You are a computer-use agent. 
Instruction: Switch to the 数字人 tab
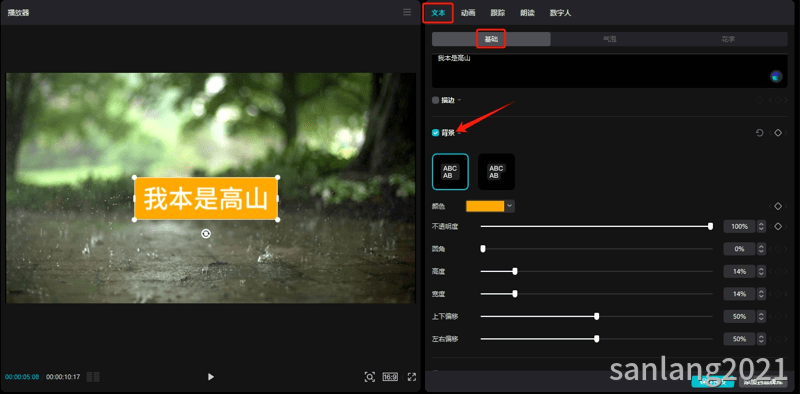click(560, 13)
